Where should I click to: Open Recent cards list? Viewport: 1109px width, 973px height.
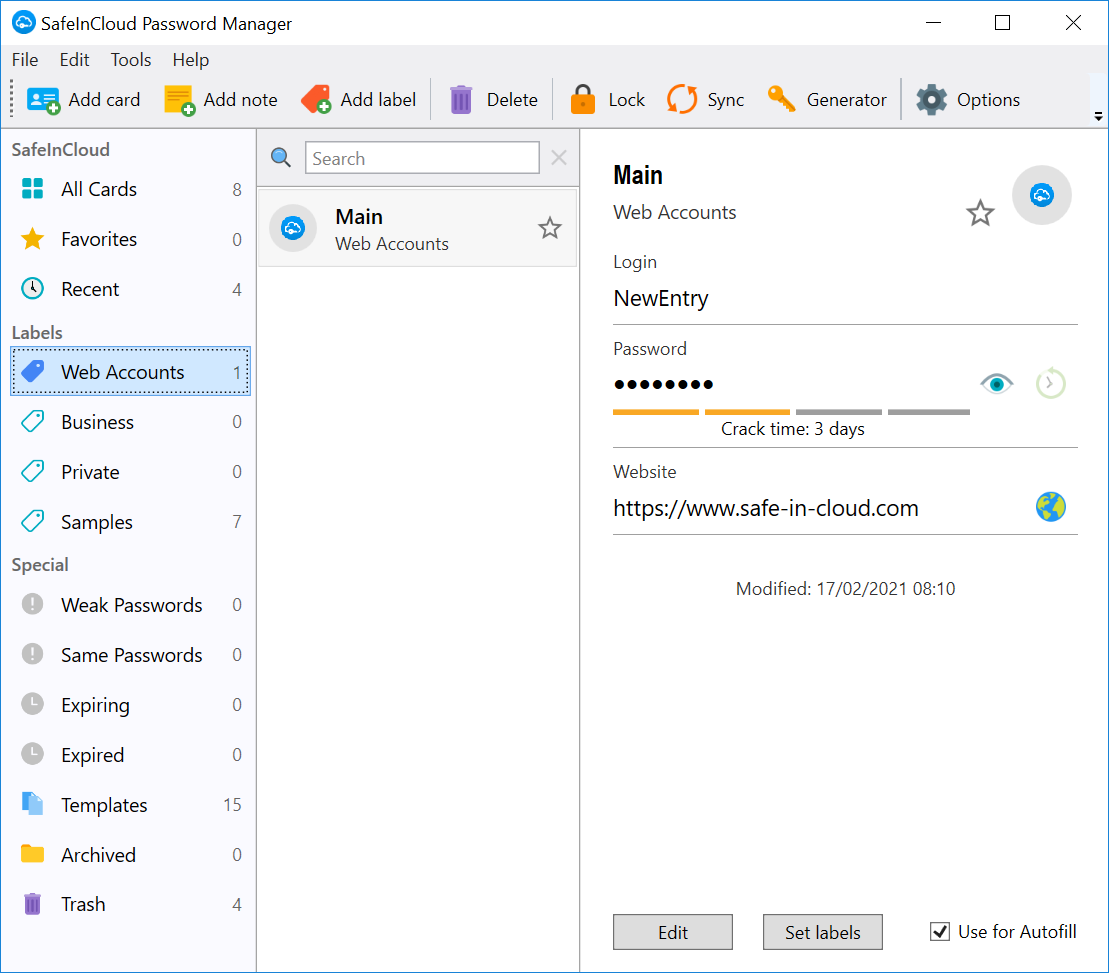(x=130, y=289)
